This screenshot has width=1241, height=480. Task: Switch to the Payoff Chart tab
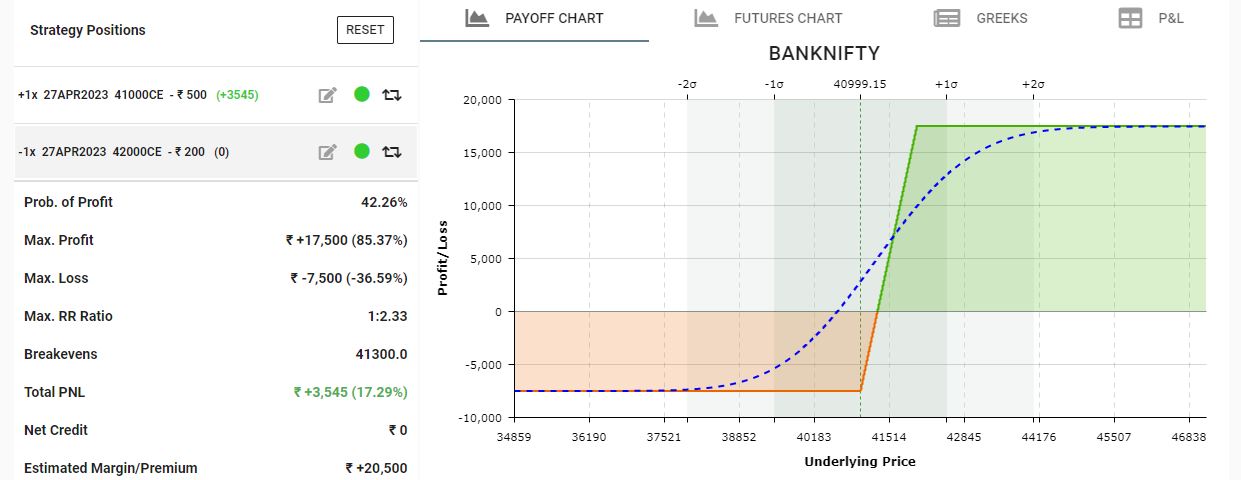[534, 19]
